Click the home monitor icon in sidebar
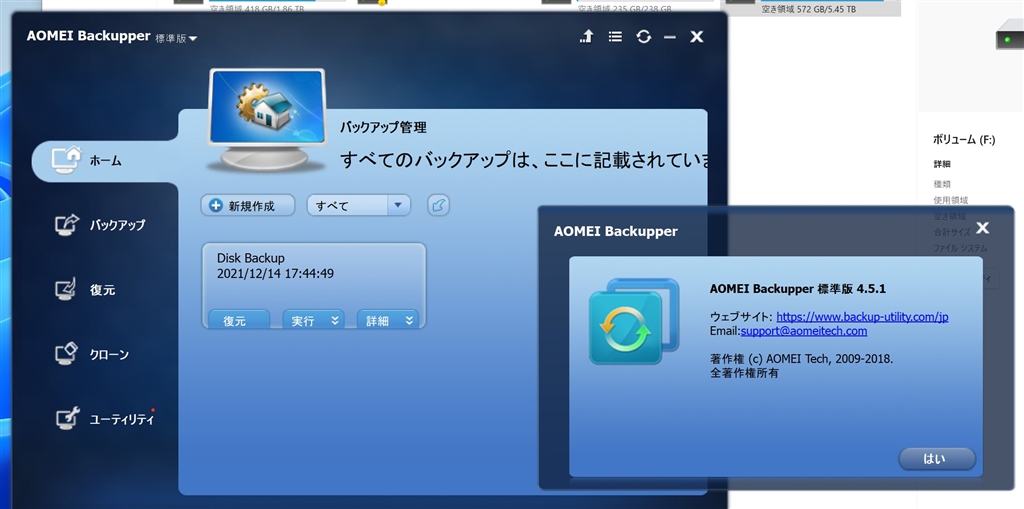Screen dimensions: 1024x509 tap(67, 159)
